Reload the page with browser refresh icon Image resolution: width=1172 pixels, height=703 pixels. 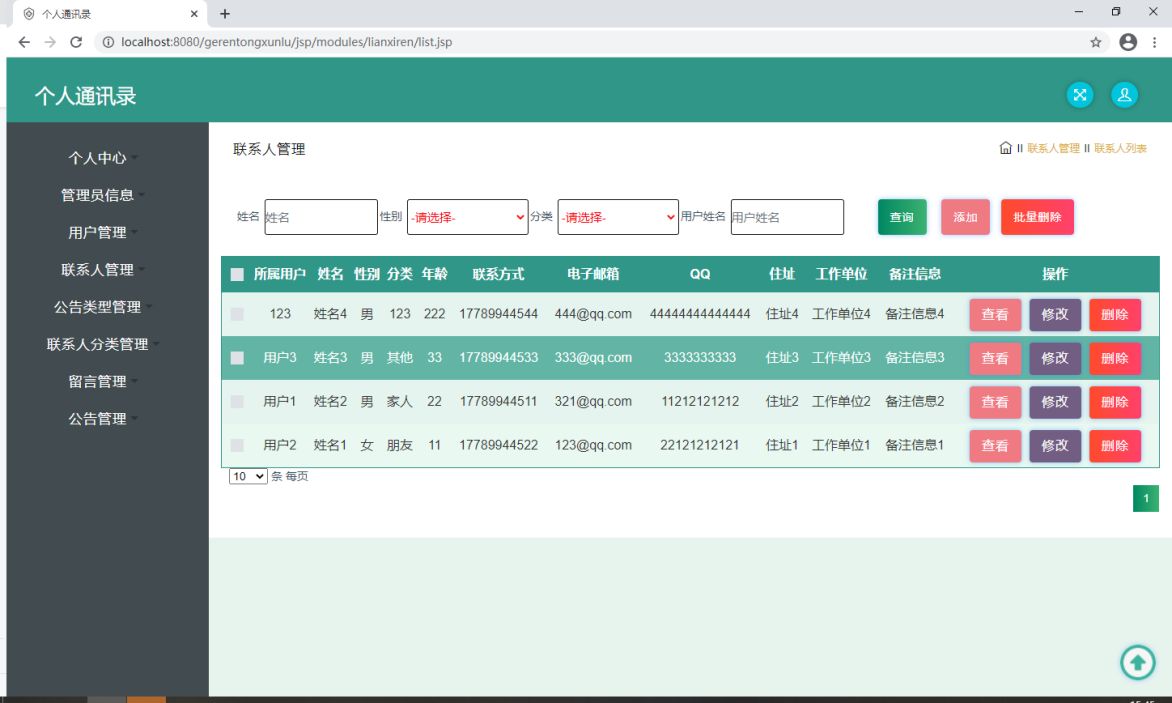76,42
